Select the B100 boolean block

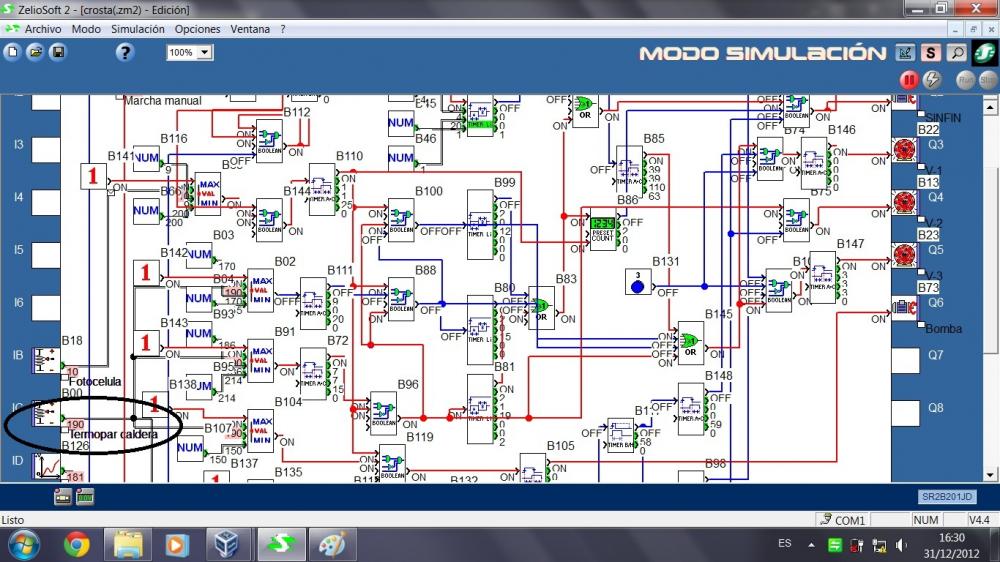[401, 220]
